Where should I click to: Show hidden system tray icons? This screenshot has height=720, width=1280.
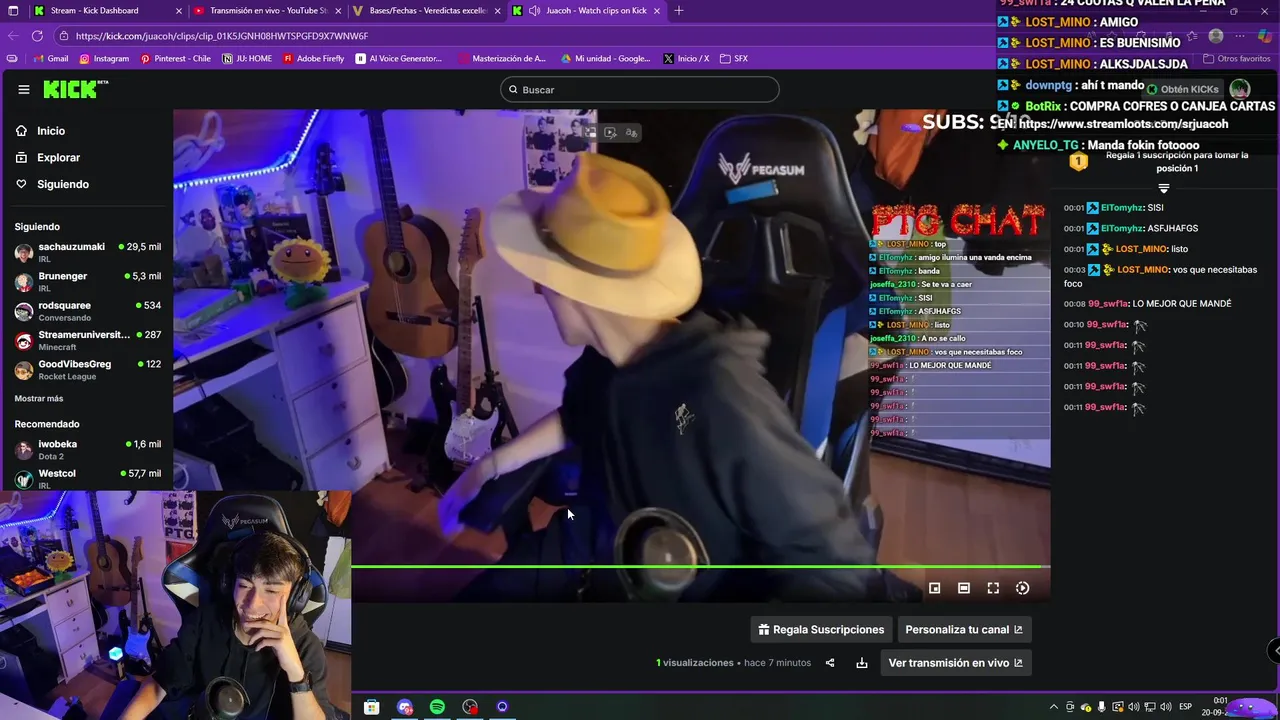click(x=1053, y=707)
